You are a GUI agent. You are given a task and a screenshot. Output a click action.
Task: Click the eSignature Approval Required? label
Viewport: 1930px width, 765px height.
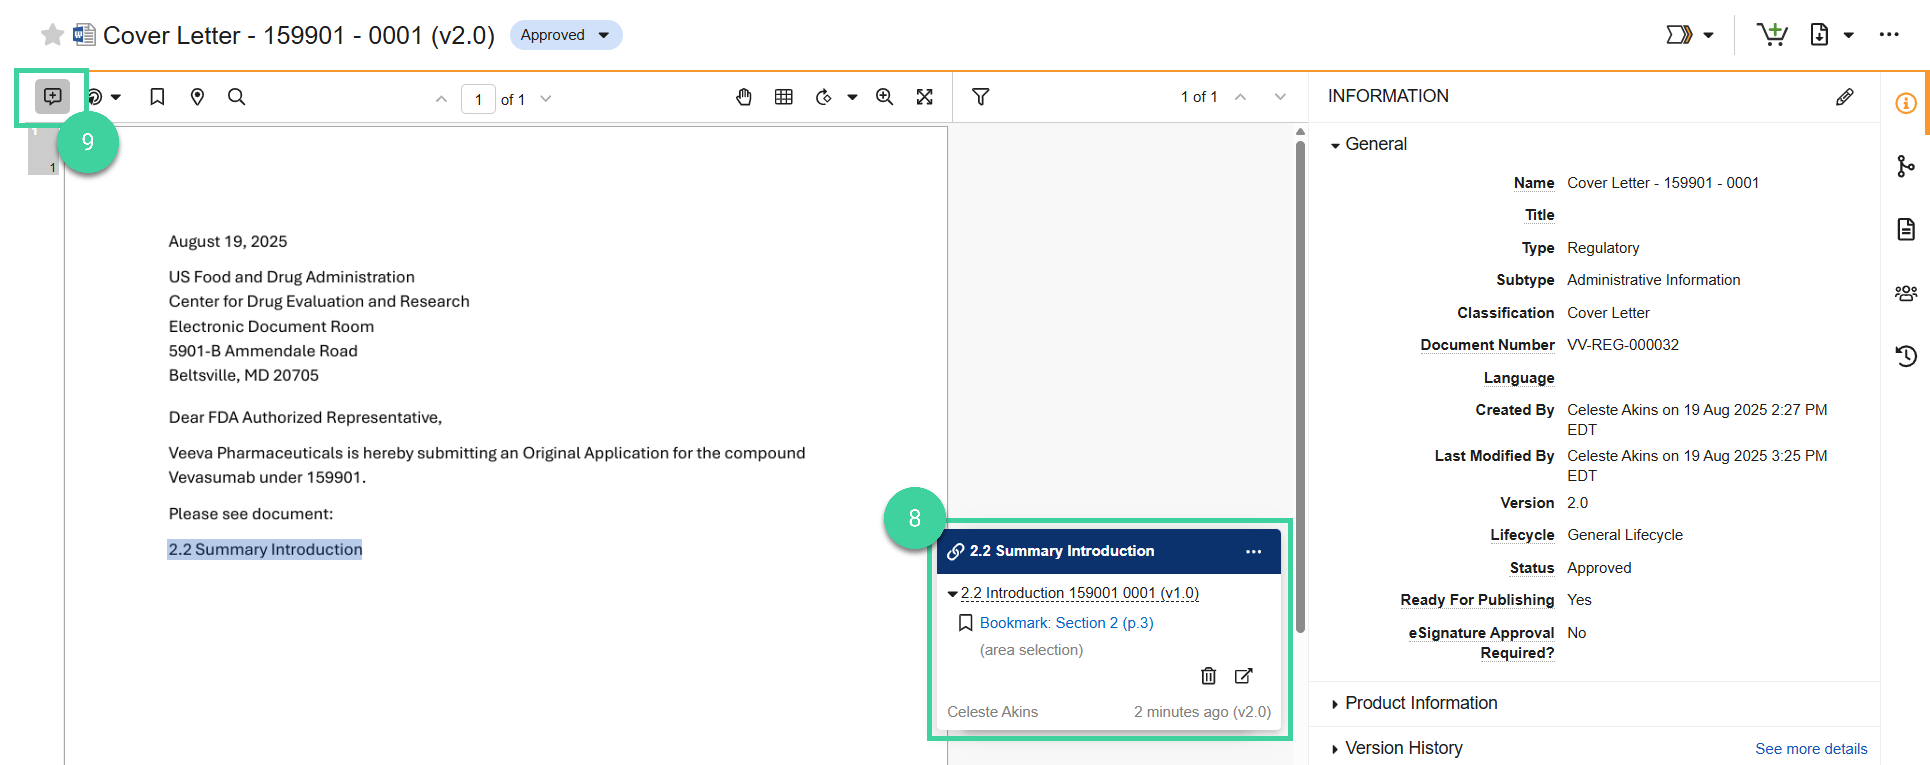point(1481,643)
